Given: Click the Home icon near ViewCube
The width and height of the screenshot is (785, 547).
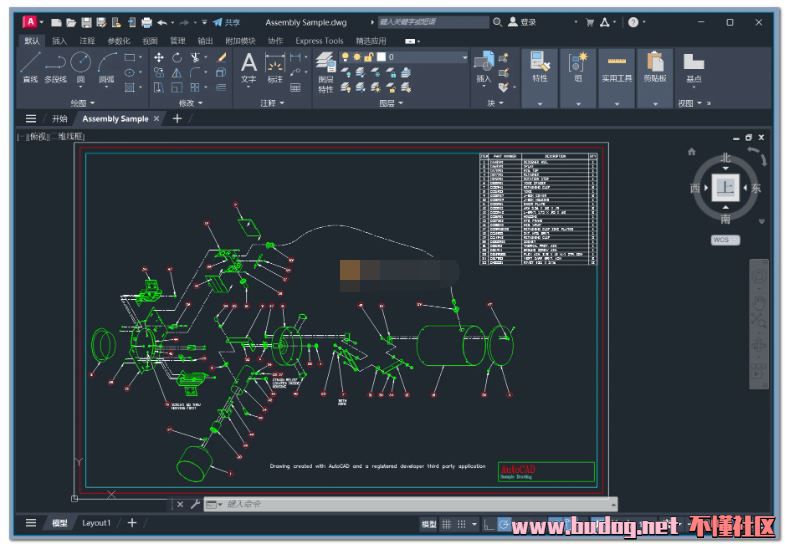Looking at the screenshot, I should (x=692, y=152).
